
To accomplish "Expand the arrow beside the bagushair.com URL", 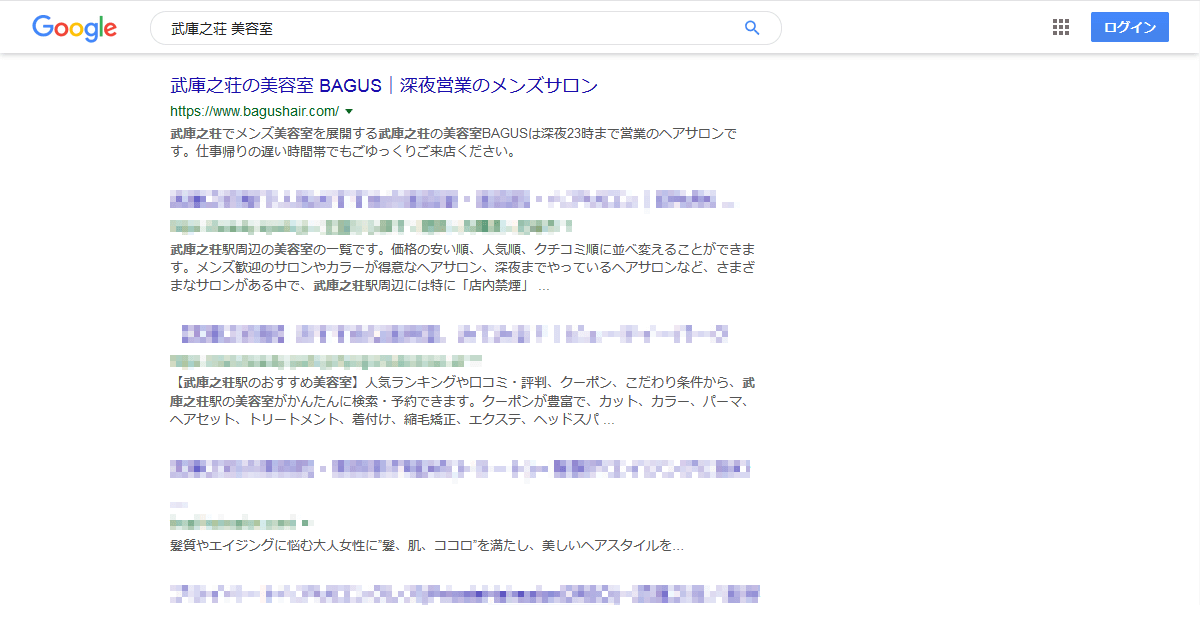I will (x=349, y=111).
